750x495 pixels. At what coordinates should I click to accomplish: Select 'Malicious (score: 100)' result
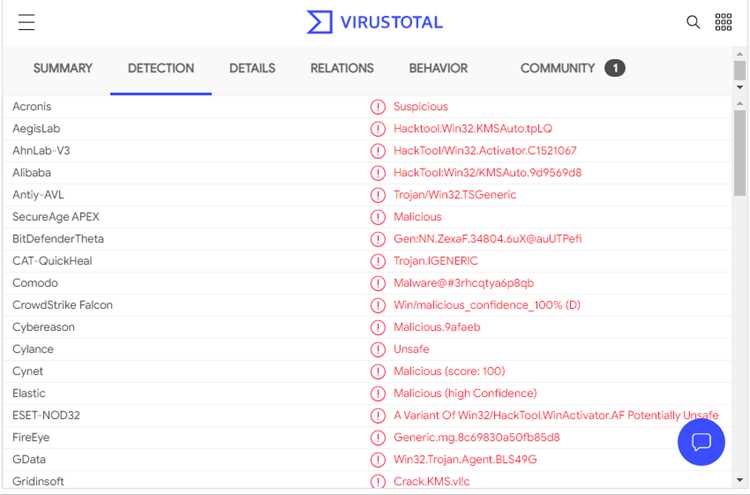coord(449,371)
